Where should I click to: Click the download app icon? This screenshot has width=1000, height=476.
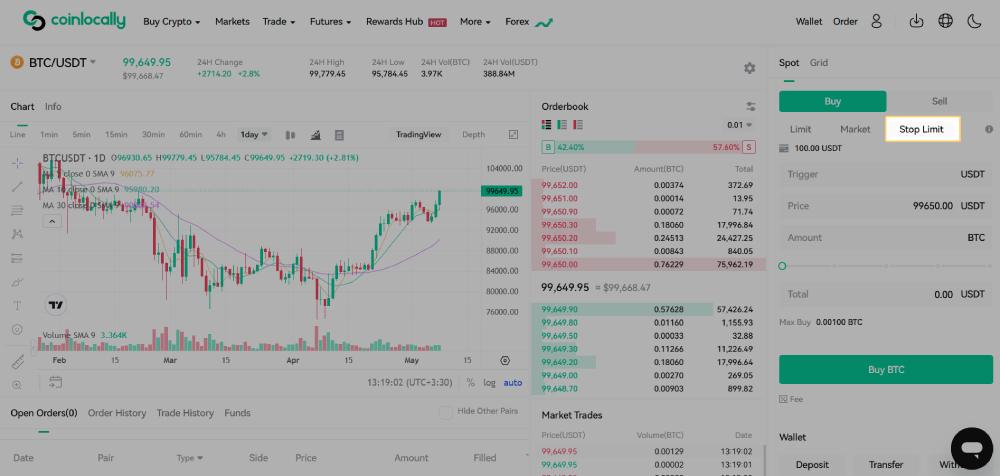(x=916, y=21)
